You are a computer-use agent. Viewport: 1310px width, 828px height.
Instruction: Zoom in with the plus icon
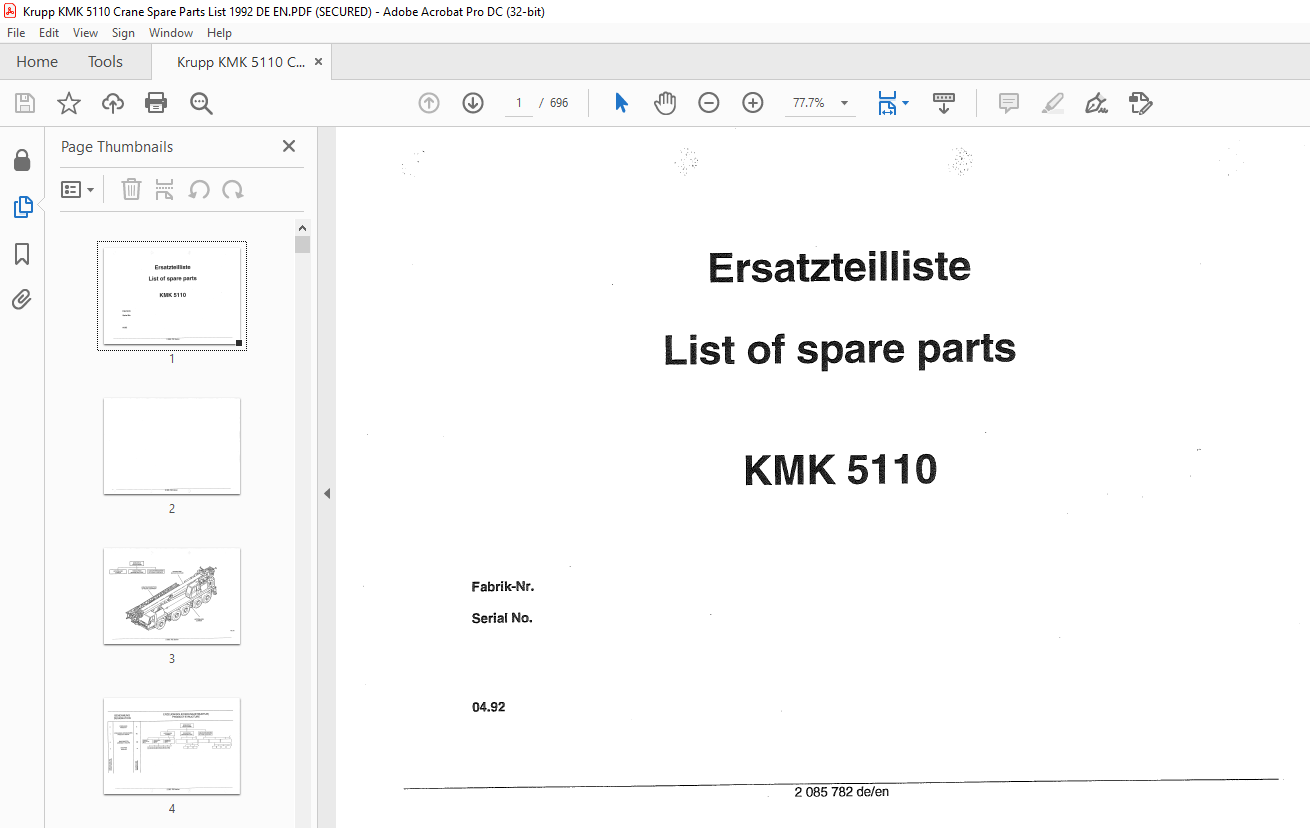click(753, 103)
